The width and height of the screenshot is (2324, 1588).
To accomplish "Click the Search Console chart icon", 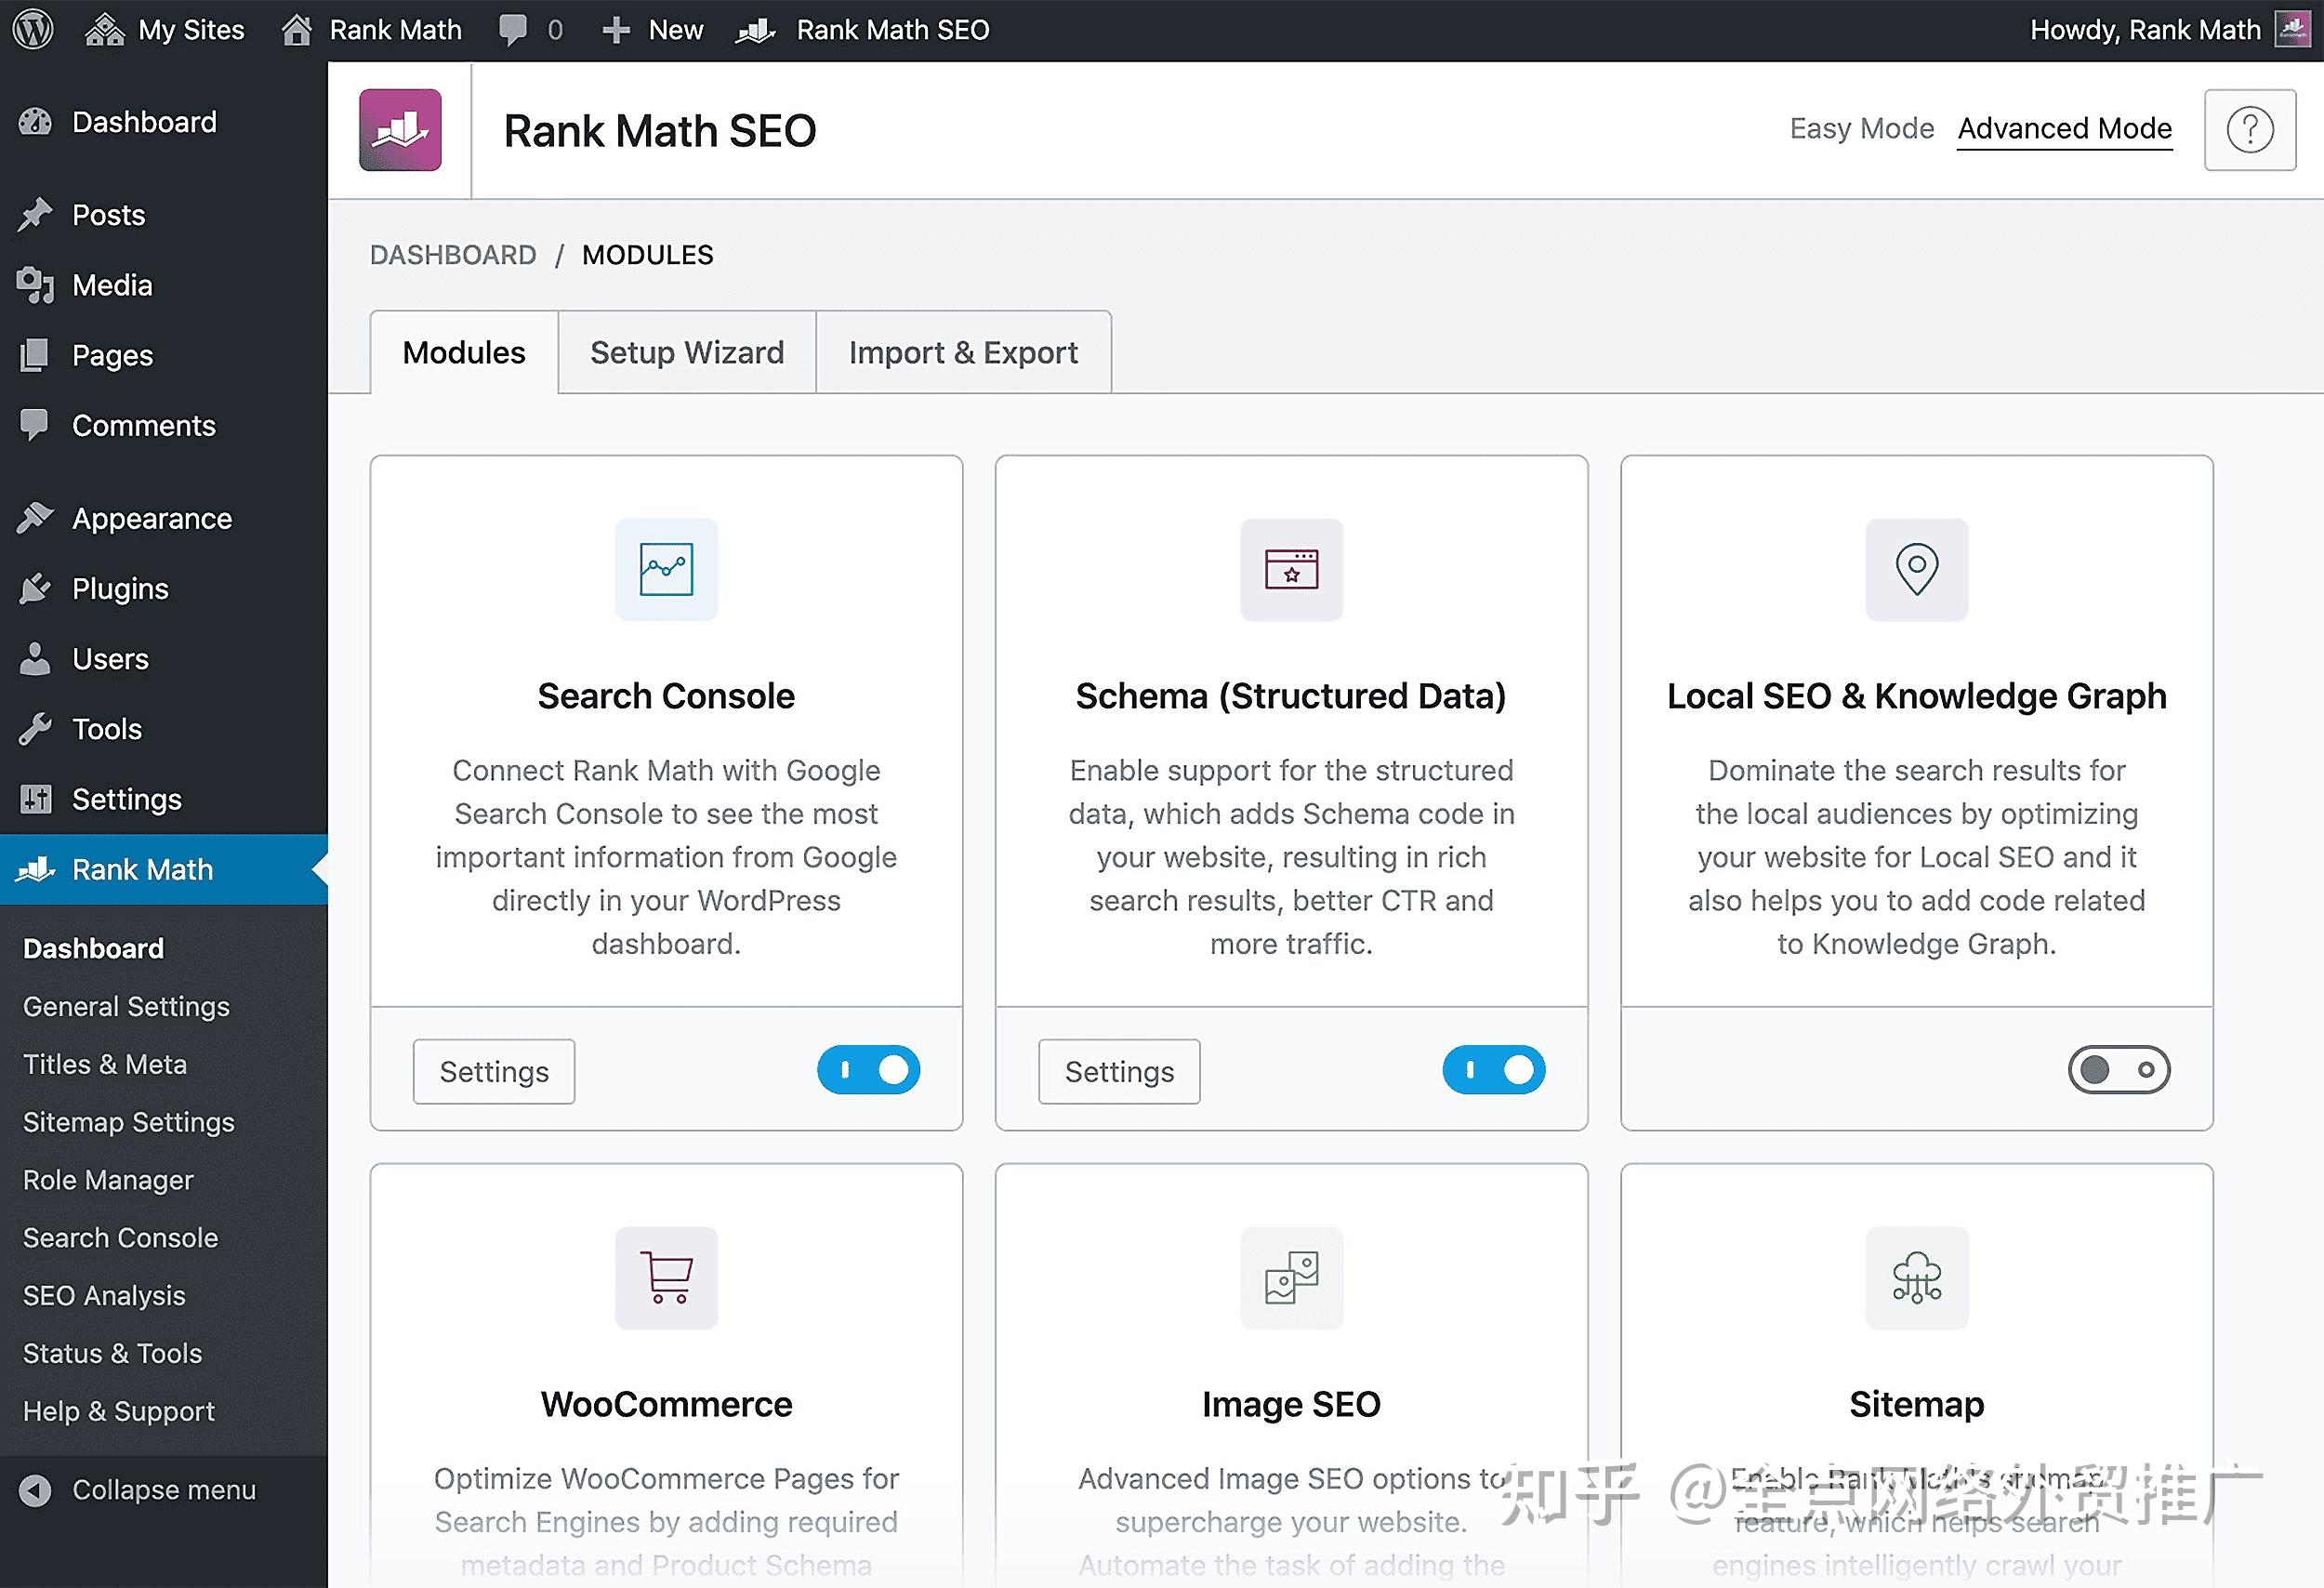I will click(666, 569).
